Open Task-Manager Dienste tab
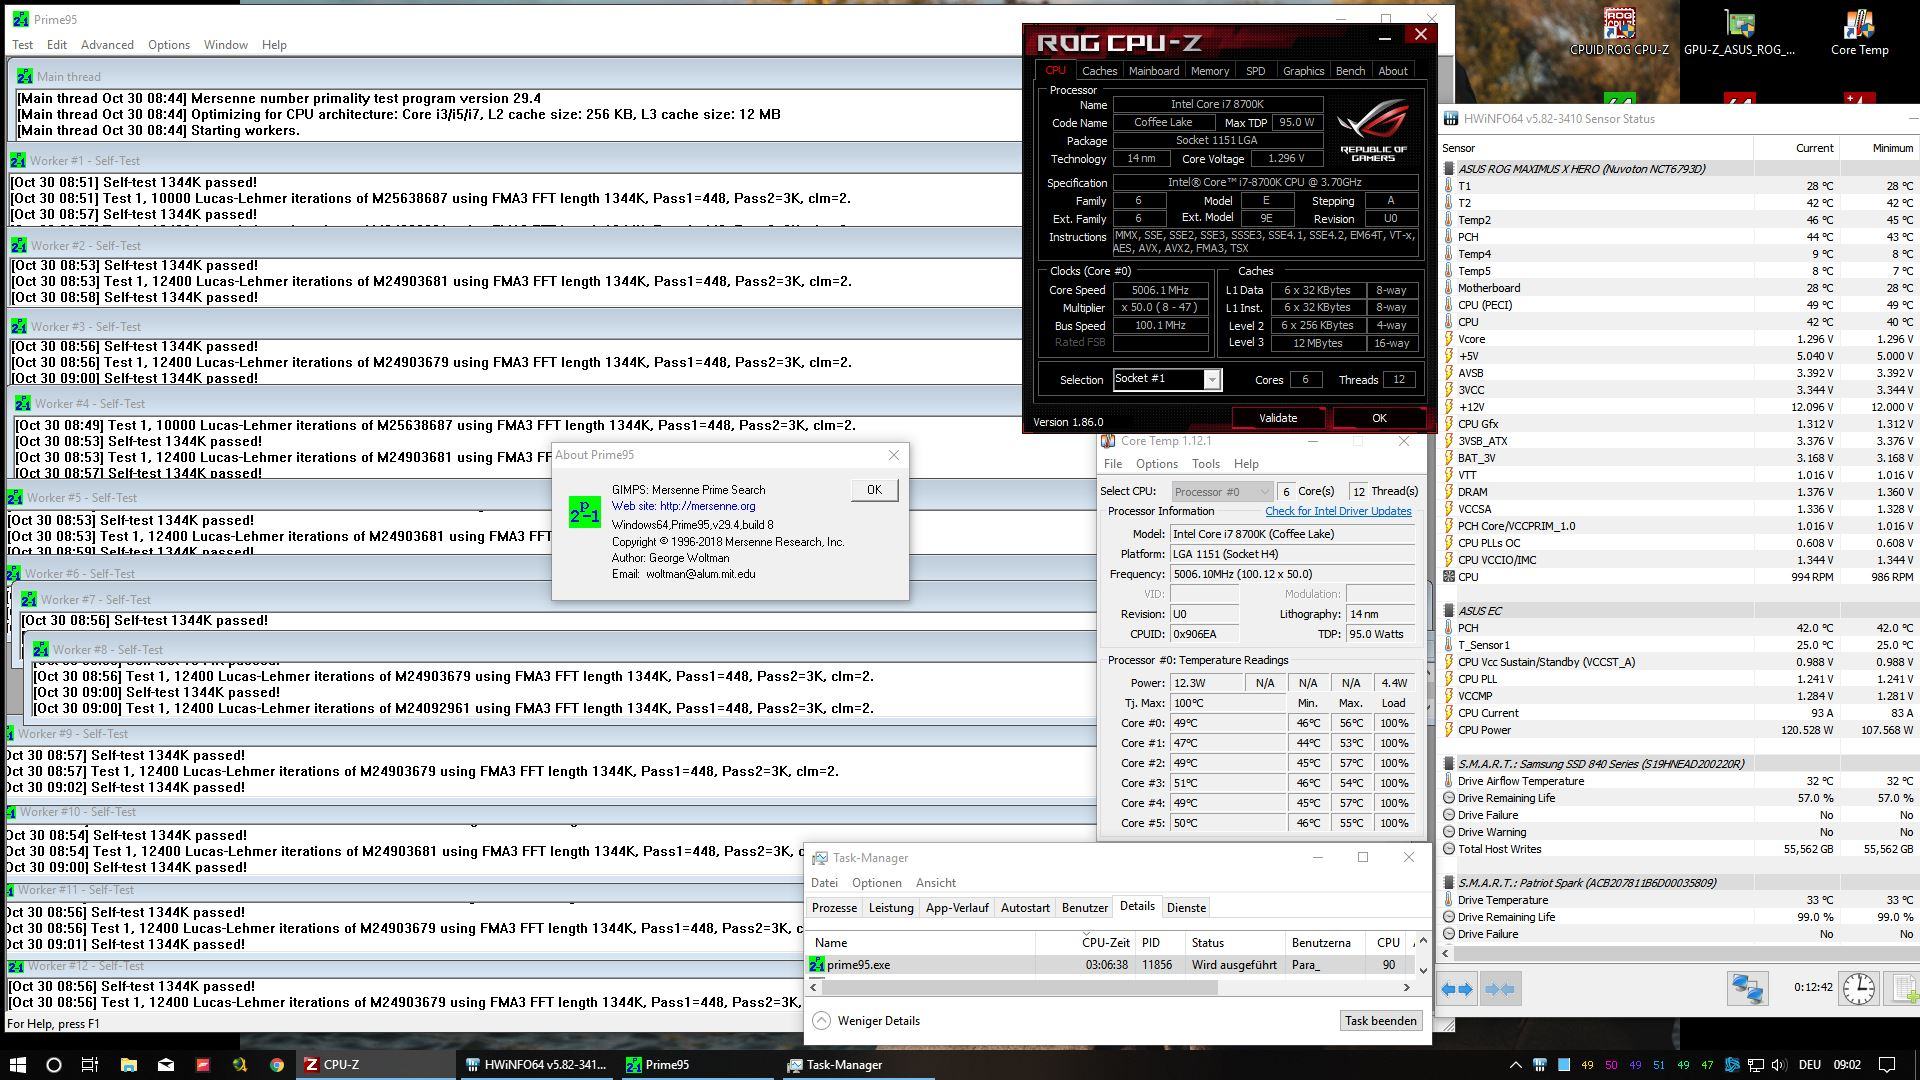This screenshot has width=1920, height=1080. [1186, 908]
